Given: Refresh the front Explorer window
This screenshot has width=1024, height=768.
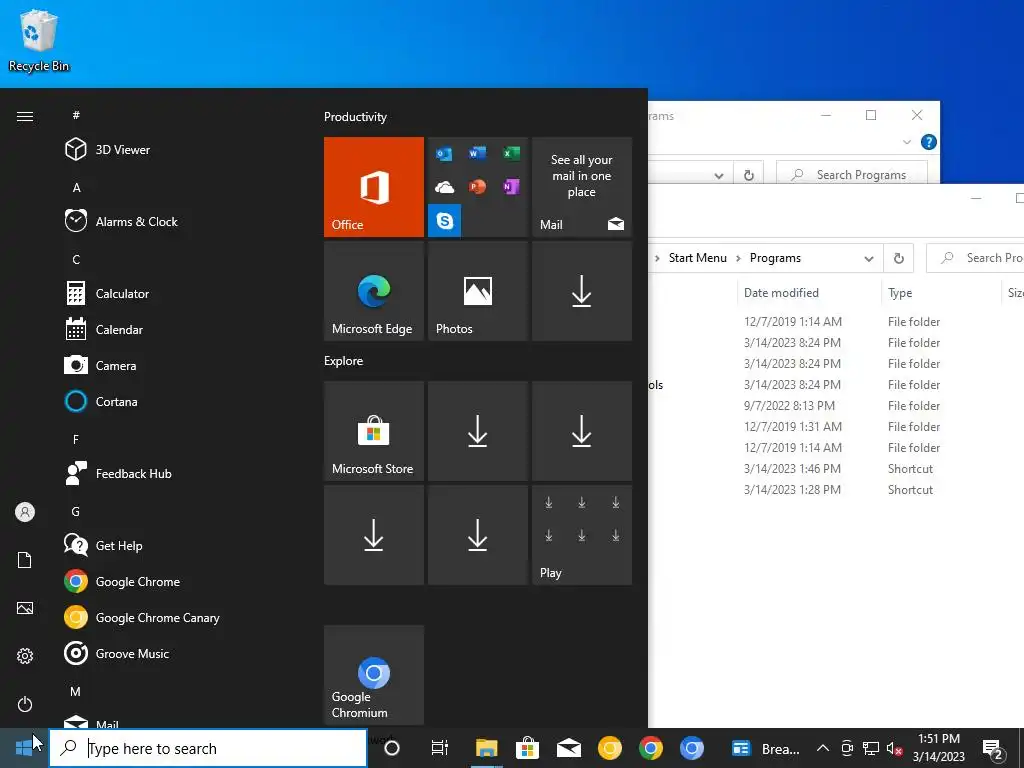Looking at the screenshot, I should click(899, 259).
